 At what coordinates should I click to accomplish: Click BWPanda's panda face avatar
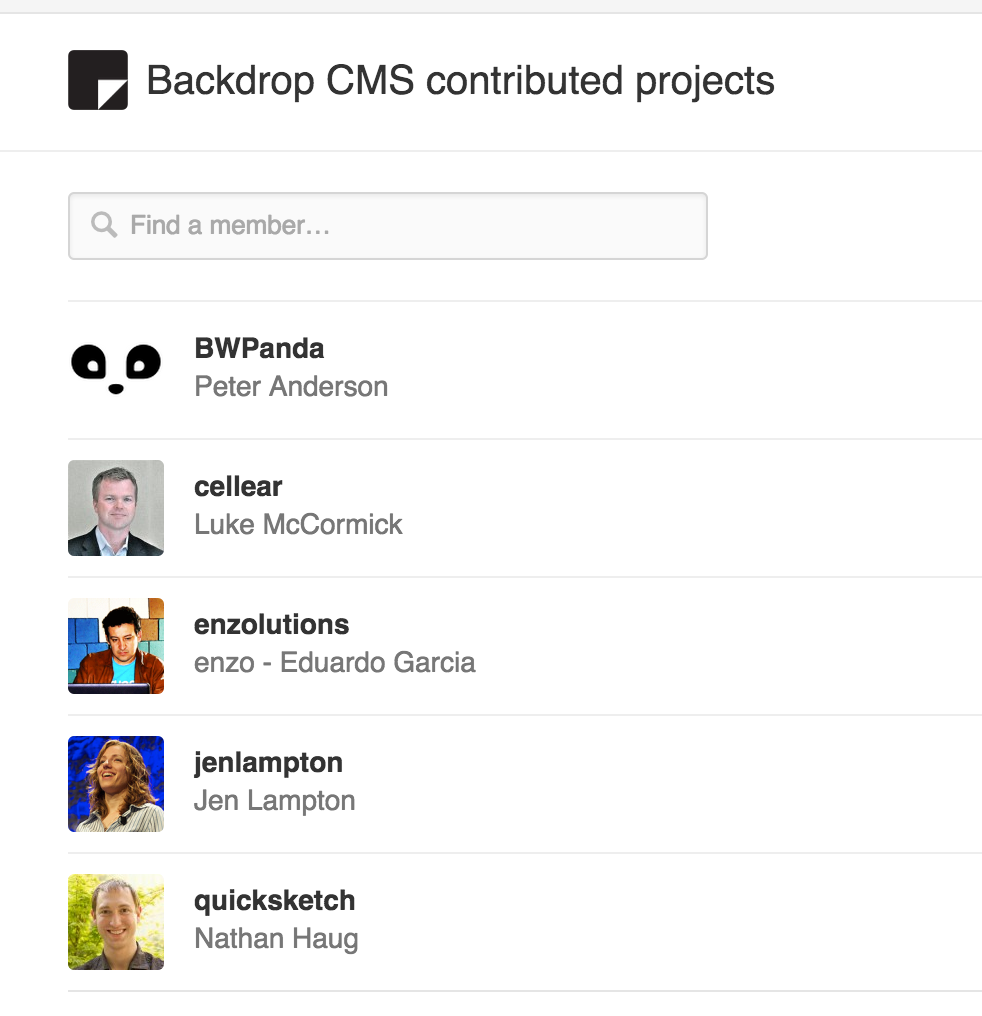click(116, 369)
